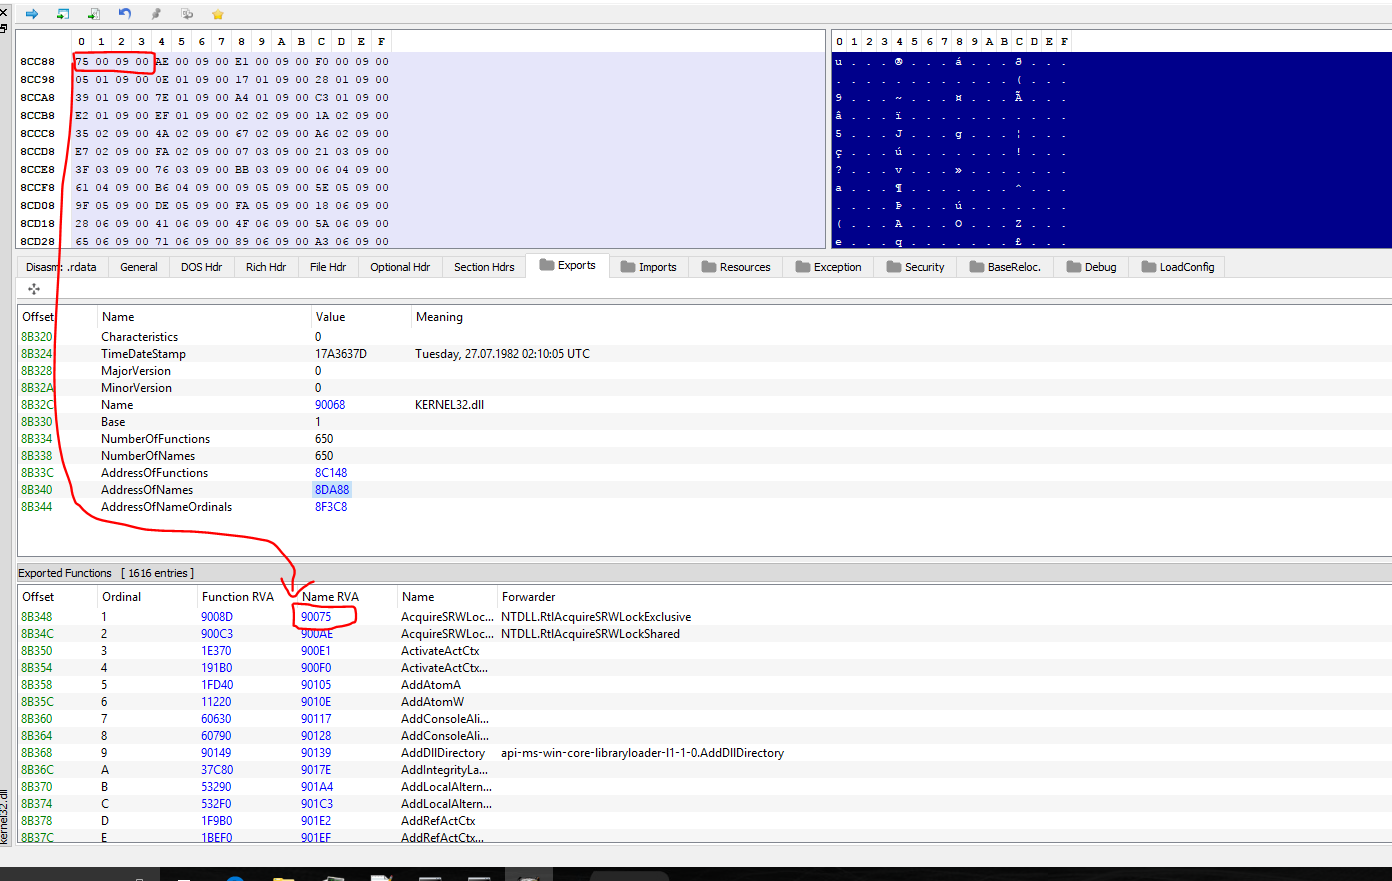This screenshot has width=1392, height=881.
Task: Follow AddressOfNameOrdinals value 8F3C8
Action: pos(331,507)
